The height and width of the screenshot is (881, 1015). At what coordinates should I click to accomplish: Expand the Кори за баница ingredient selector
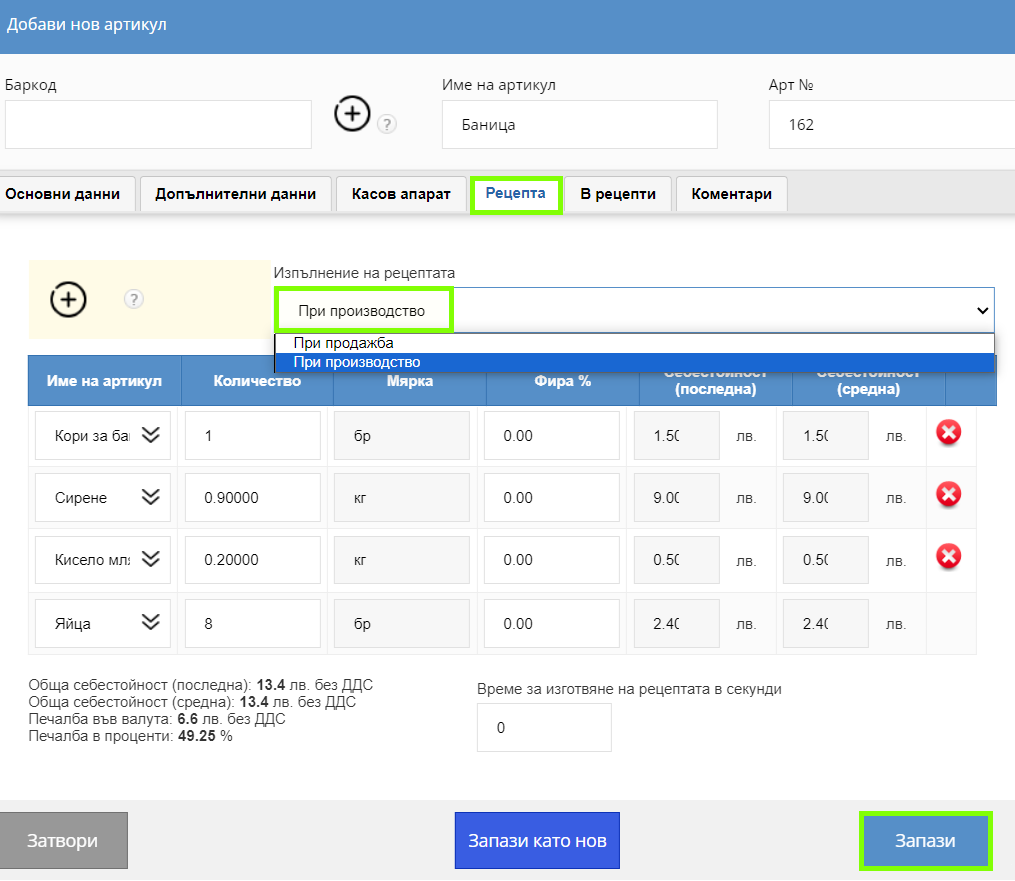pyautogui.click(x=151, y=434)
